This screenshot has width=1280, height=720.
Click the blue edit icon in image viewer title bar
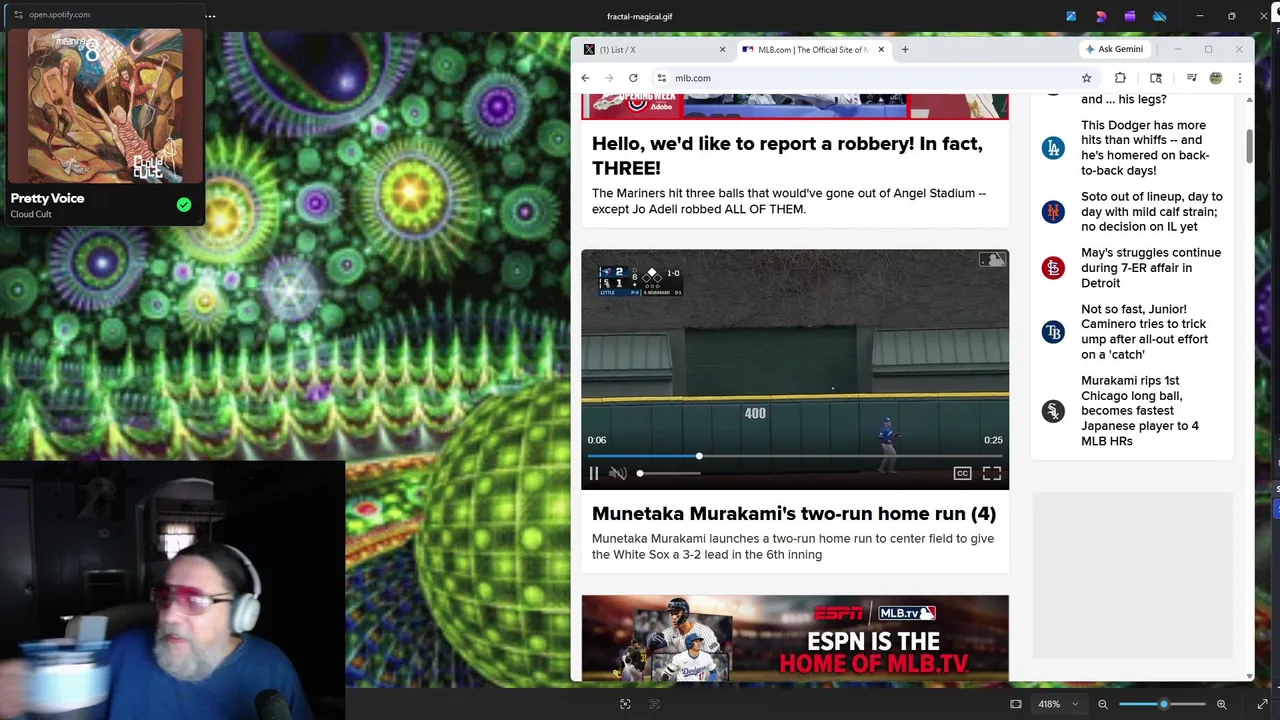[x=1071, y=16]
